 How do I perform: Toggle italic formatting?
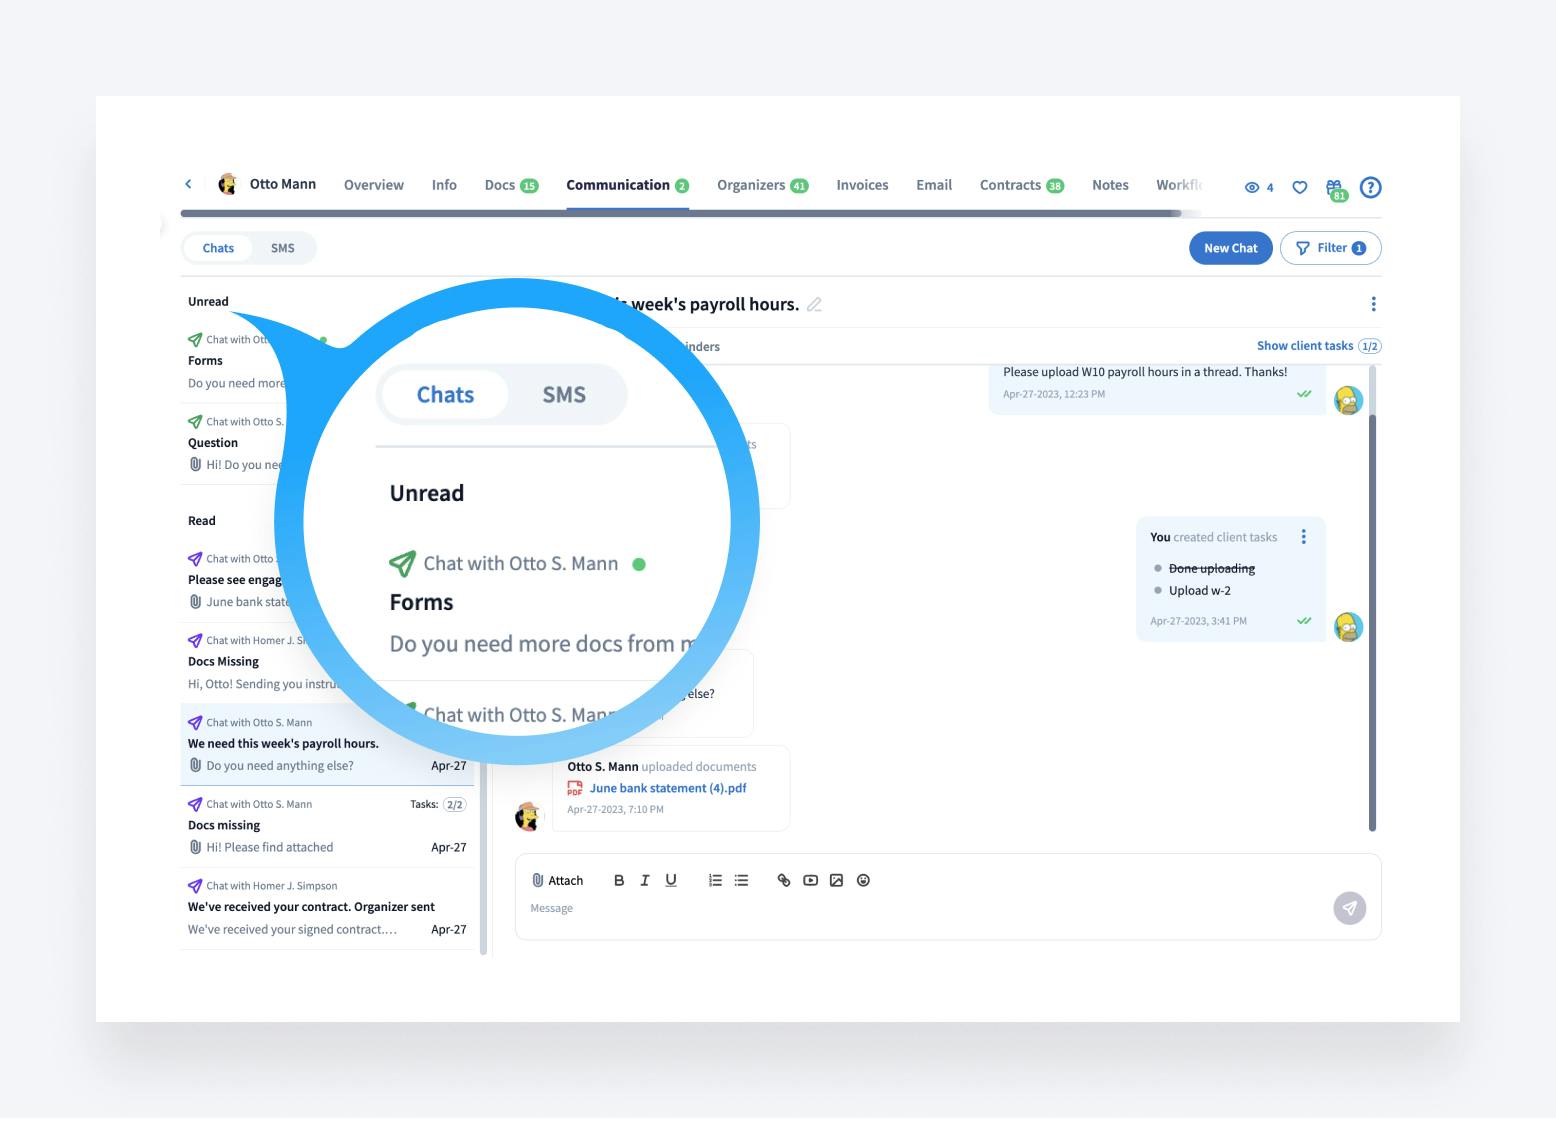[645, 880]
